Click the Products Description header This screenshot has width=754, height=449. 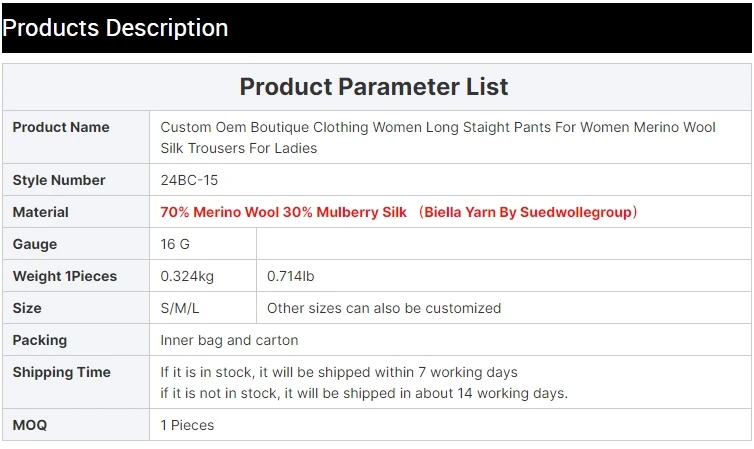click(x=115, y=28)
